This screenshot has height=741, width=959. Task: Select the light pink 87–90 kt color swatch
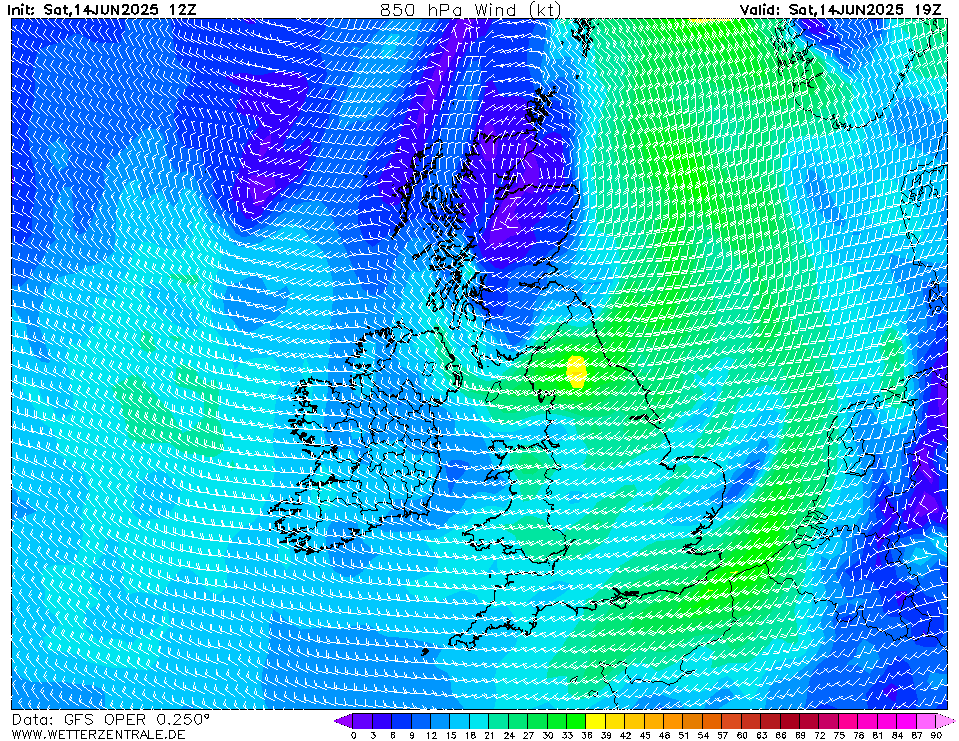pos(927,721)
